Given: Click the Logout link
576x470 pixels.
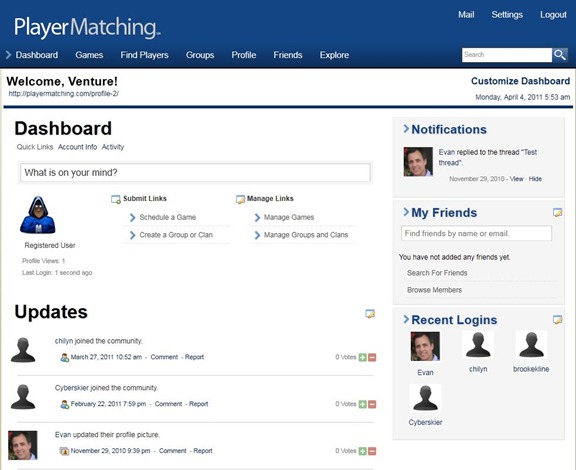Looking at the screenshot, I should 553,15.
